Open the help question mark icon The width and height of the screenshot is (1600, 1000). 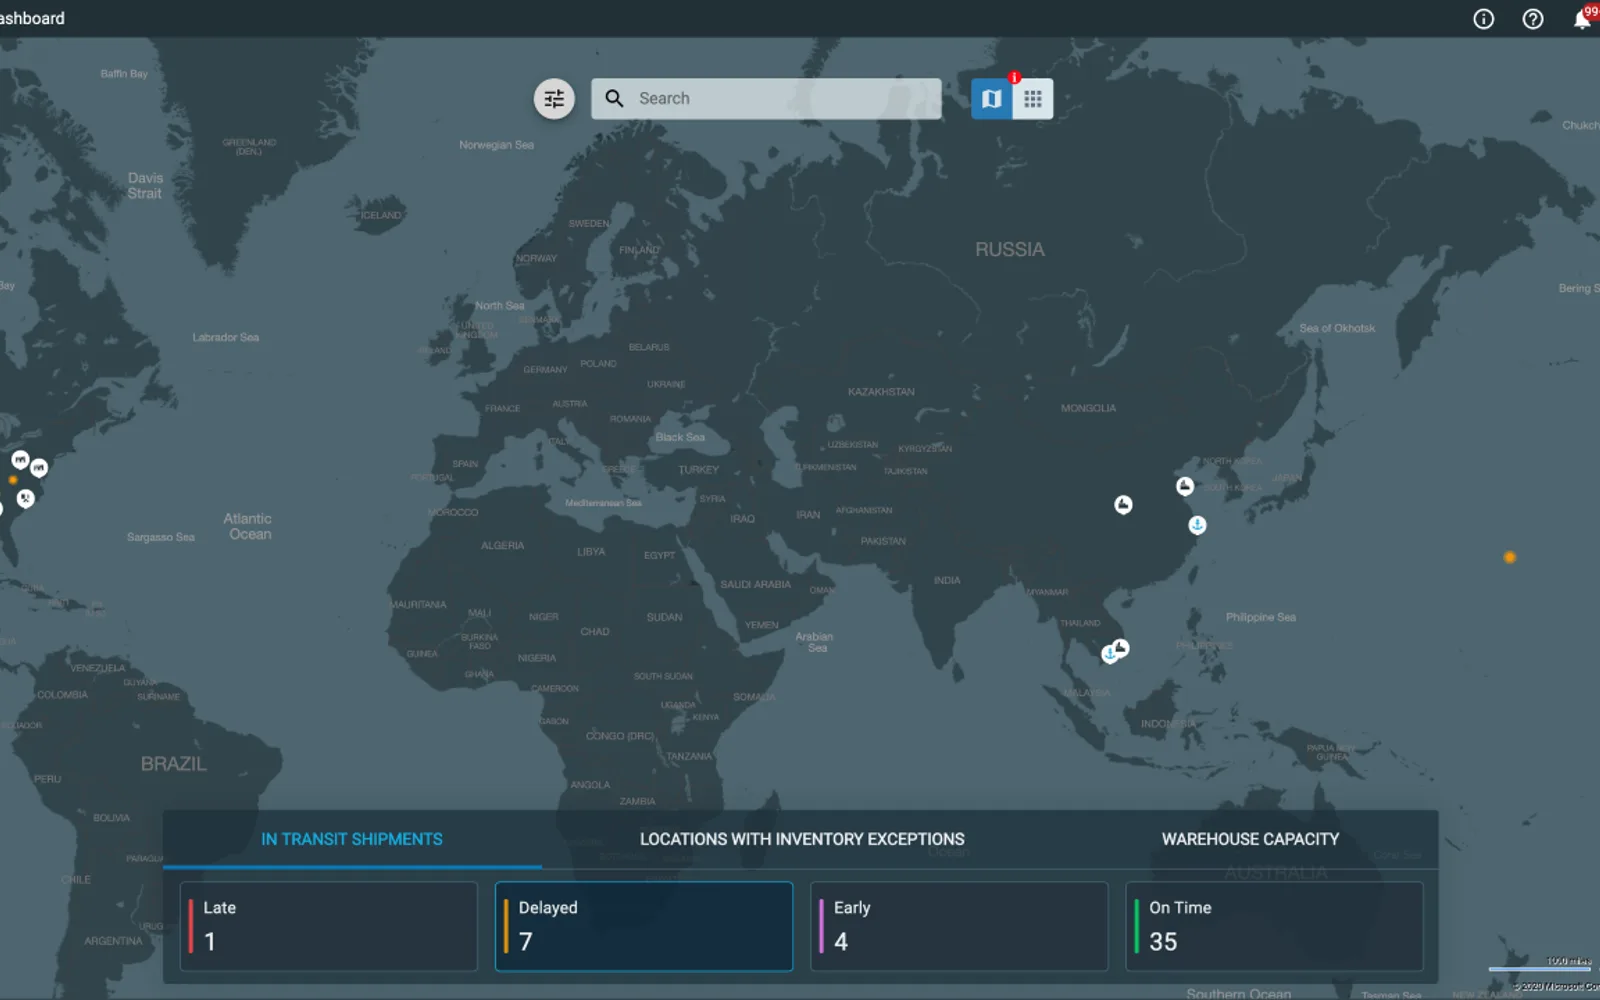[1533, 19]
